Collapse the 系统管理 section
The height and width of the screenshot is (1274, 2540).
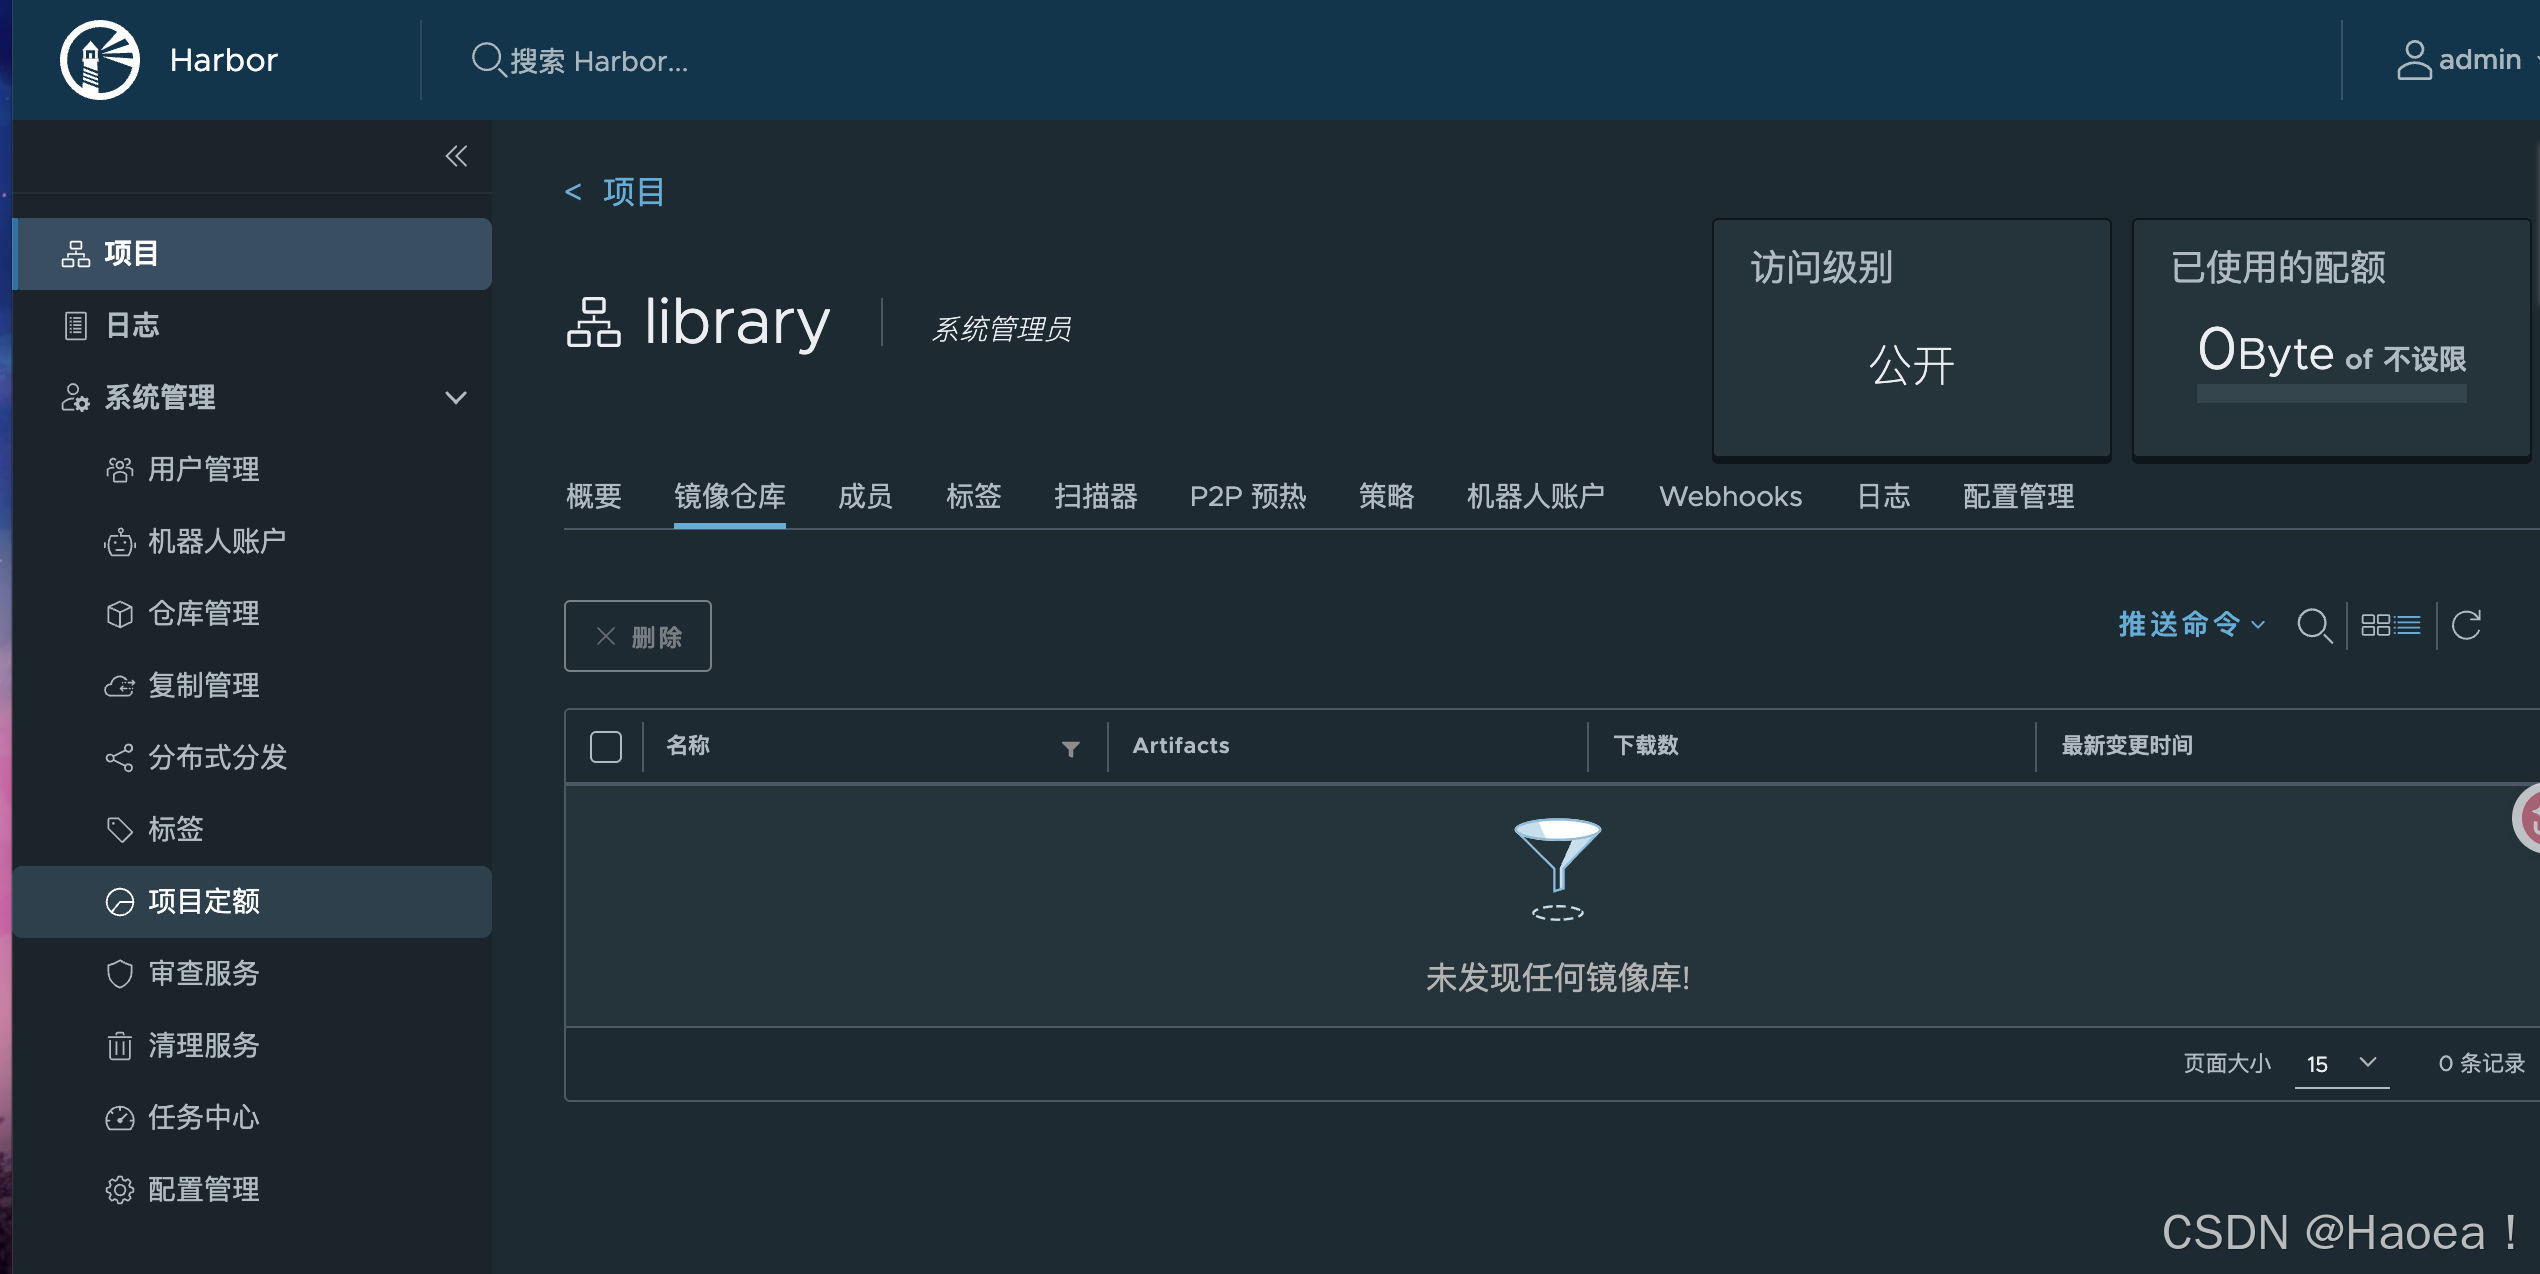coord(455,397)
